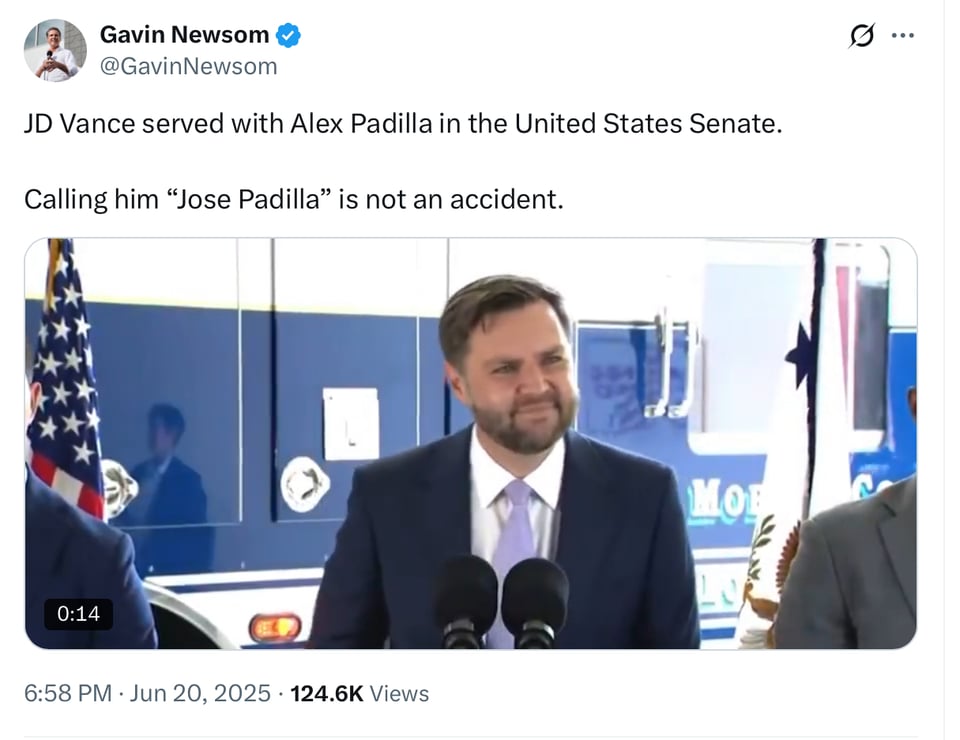Open the Grok explain-post icon
Viewport: 960px width, 740px height.
[858, 36]
